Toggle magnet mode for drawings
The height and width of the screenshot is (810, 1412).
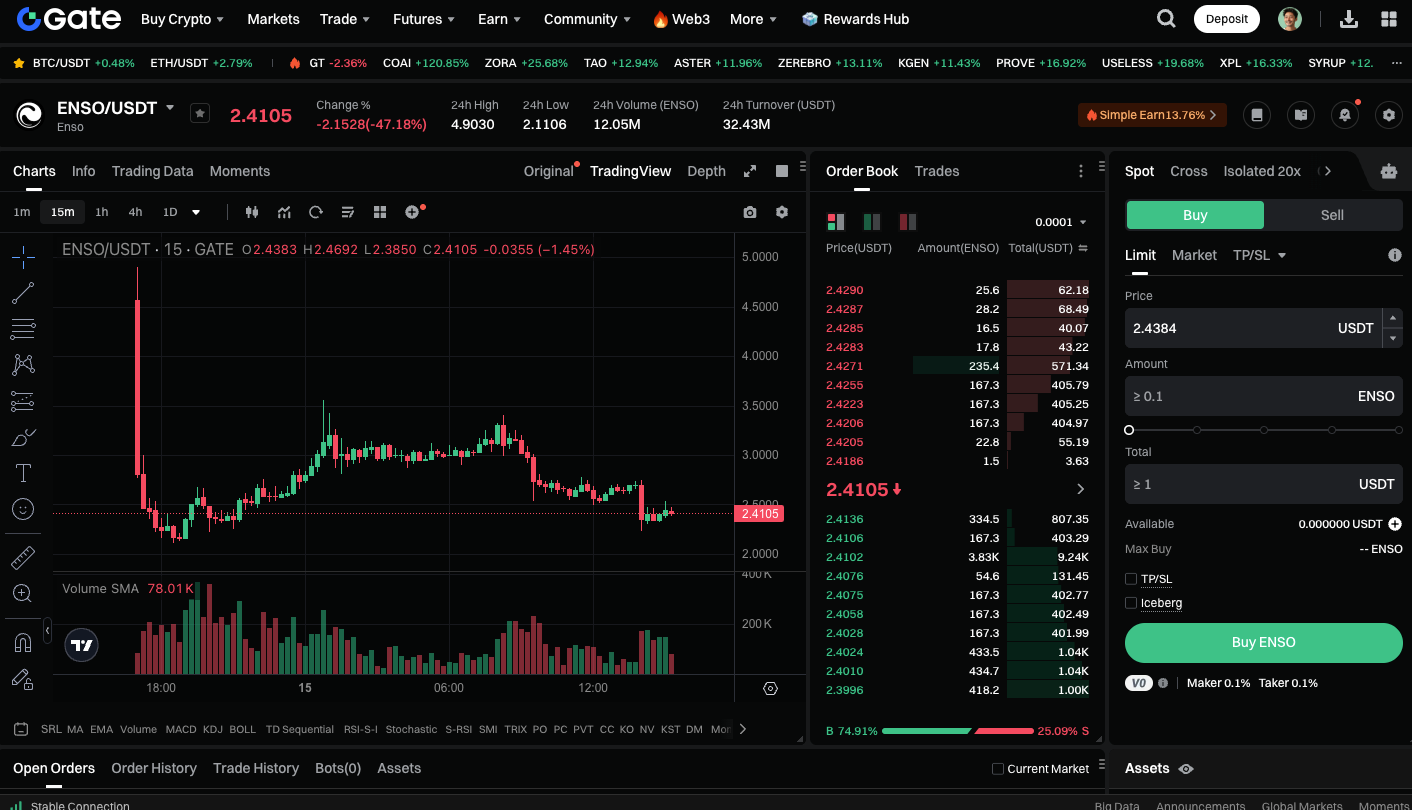[23, 642]
